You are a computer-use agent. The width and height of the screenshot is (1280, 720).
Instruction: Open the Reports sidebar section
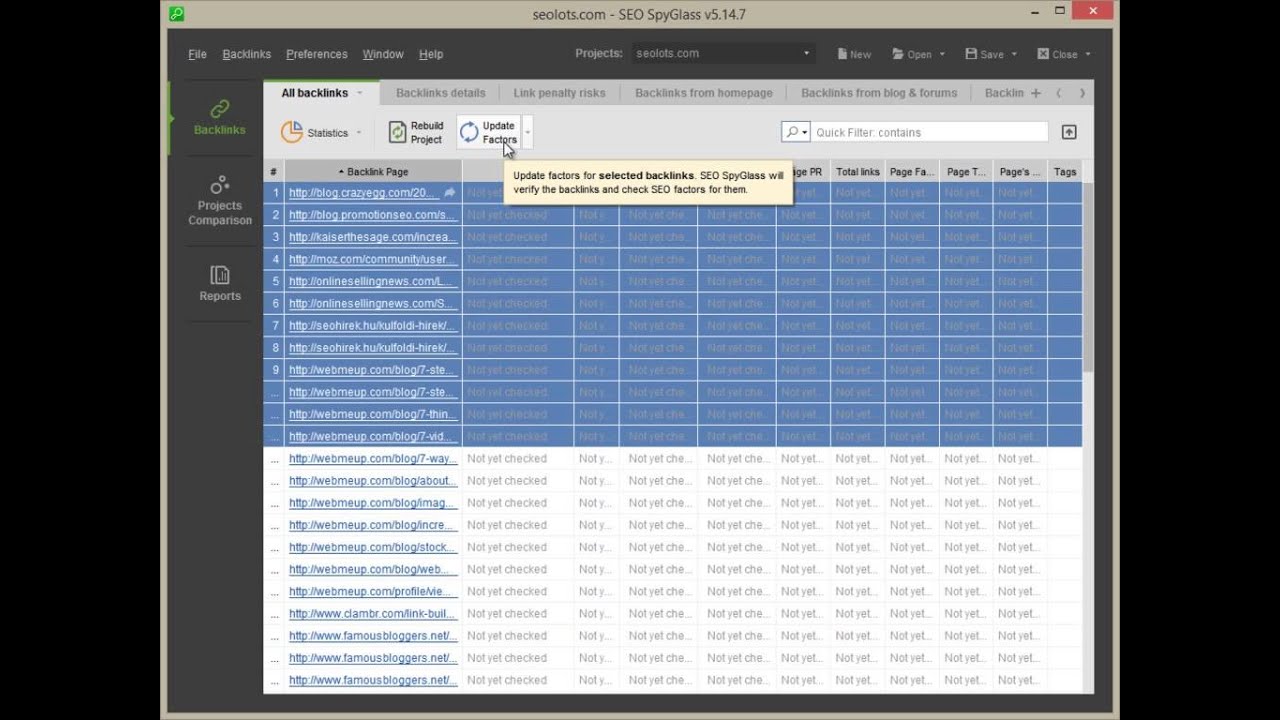219,283
